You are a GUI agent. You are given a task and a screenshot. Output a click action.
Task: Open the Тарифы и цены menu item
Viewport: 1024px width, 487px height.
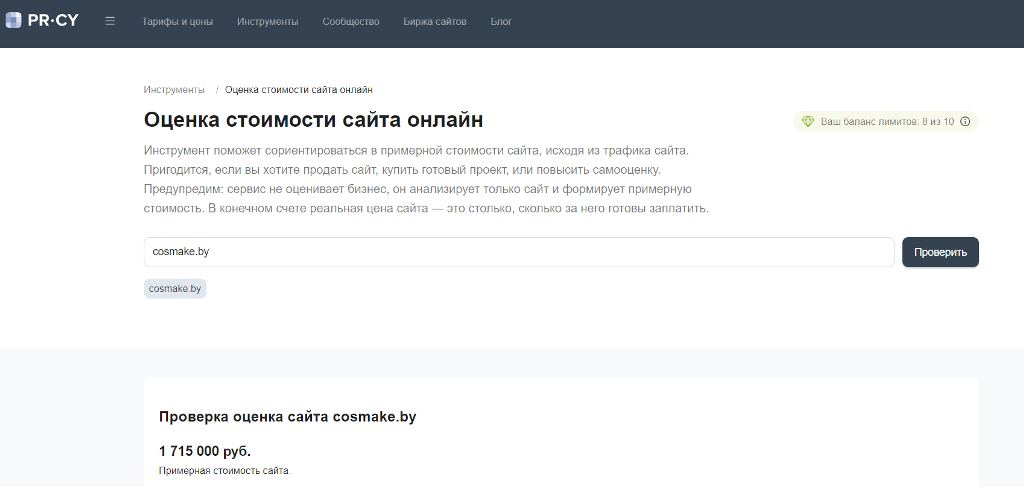tap(177, 21)
